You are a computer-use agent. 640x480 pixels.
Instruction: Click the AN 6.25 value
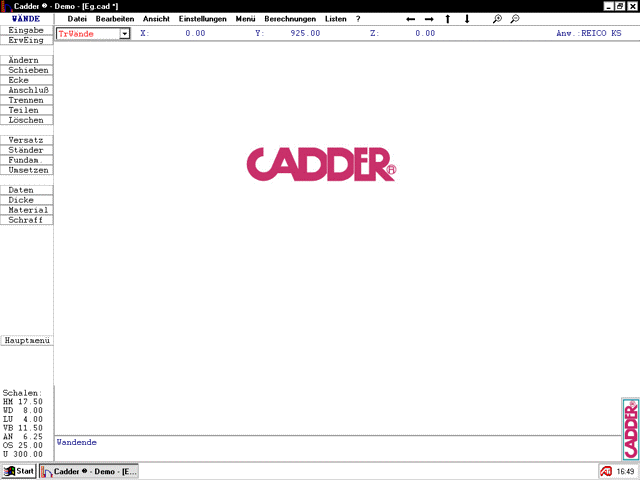pos(23,437)
